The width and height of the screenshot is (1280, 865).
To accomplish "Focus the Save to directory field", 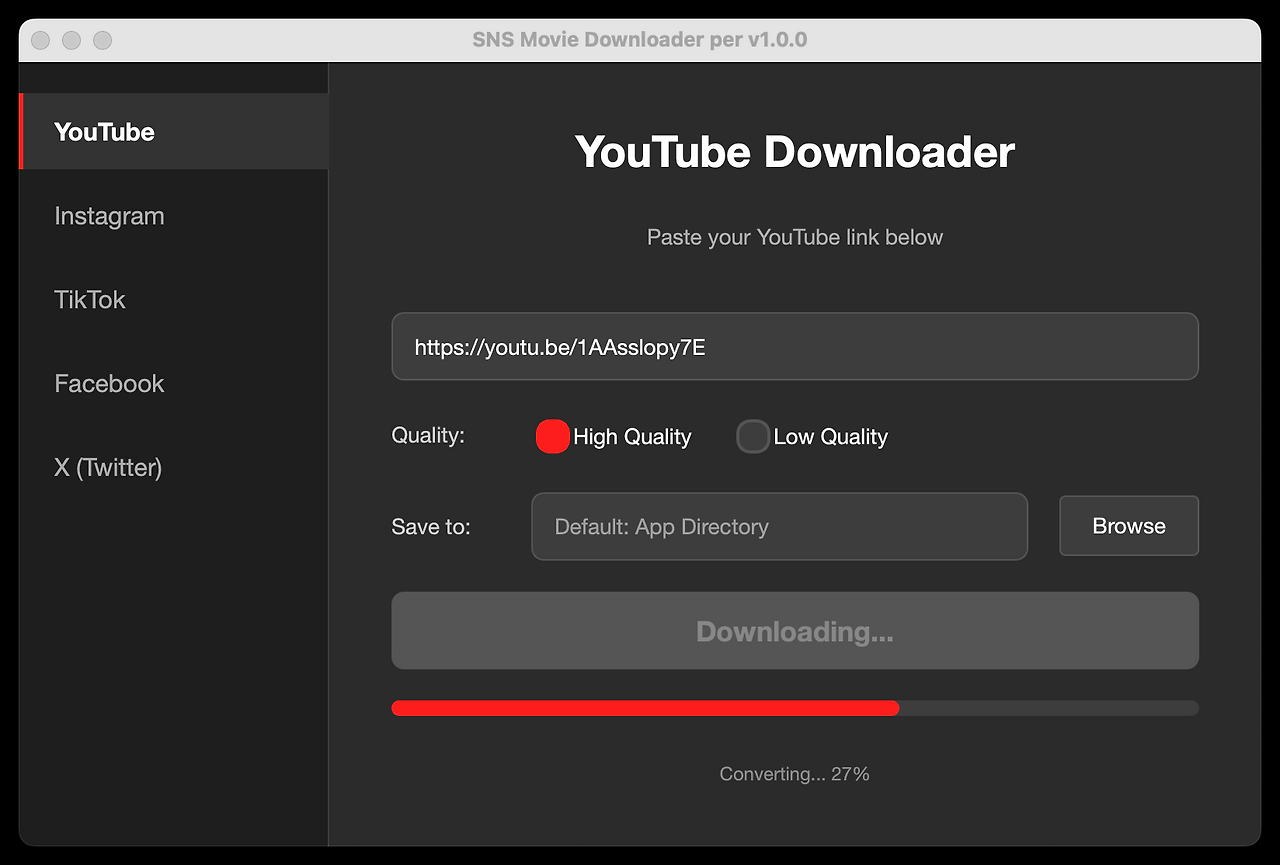I will pyautogui.click(x=780, y=526).
